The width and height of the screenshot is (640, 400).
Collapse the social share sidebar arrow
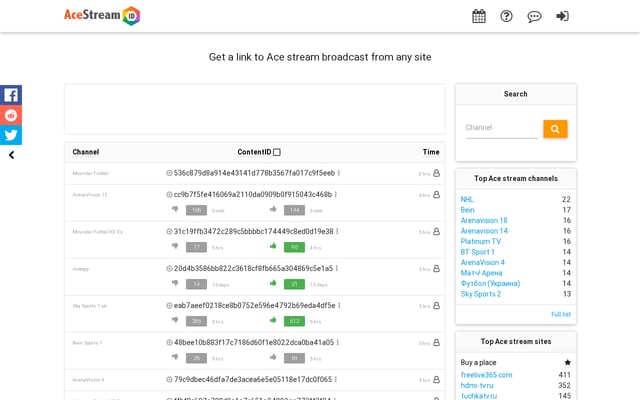(11, 155)
